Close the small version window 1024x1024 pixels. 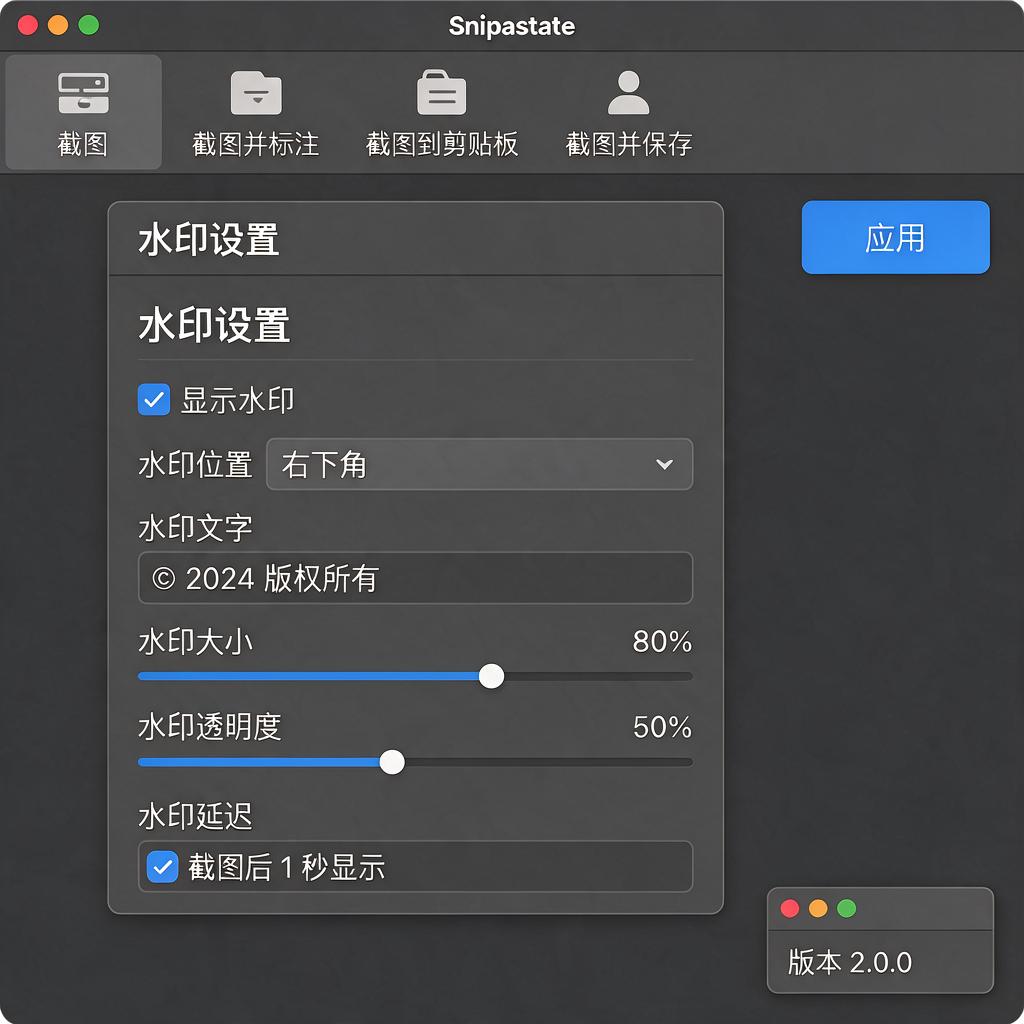pos(790,908)
